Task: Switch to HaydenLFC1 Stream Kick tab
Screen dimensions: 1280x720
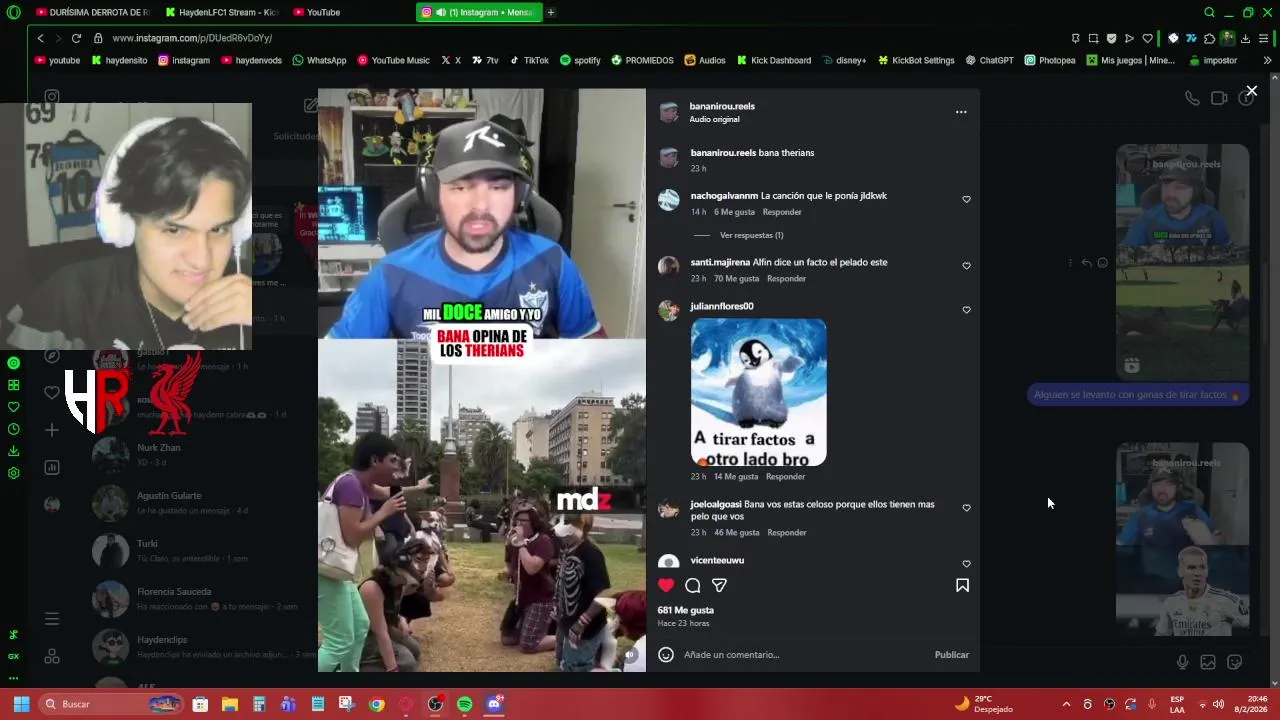Action: click(x=223, y=12)
